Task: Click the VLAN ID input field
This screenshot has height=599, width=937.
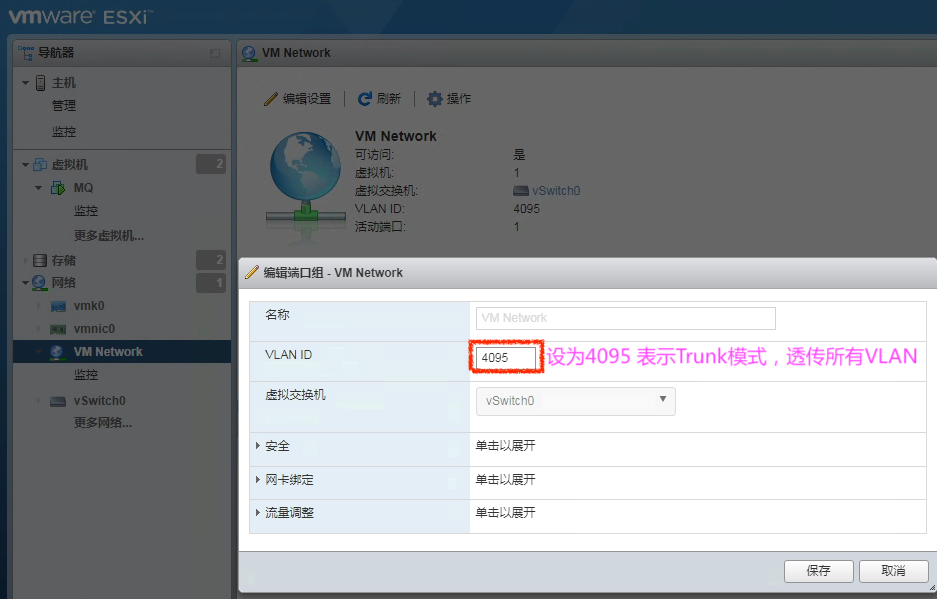Action: tap(506, 358)
